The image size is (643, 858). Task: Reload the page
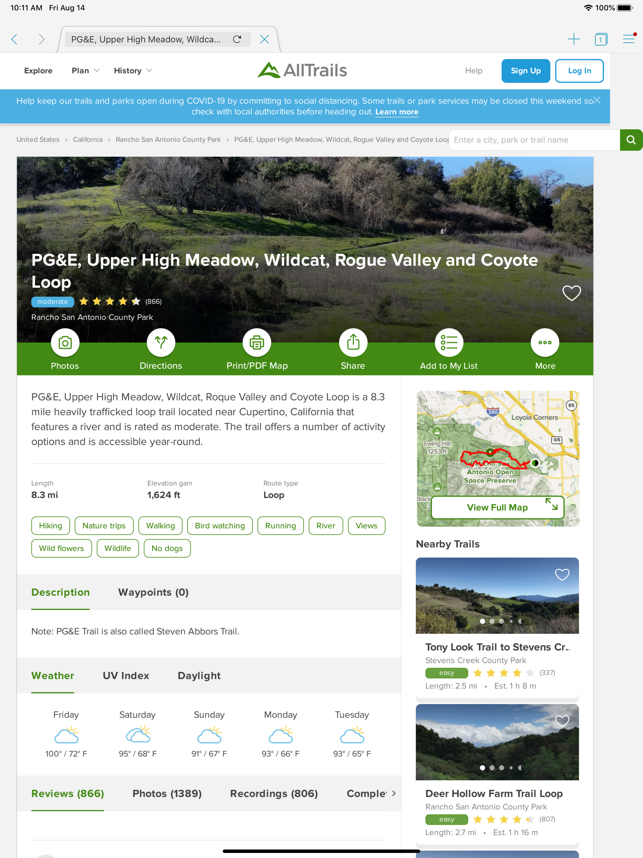pos(237,39)
